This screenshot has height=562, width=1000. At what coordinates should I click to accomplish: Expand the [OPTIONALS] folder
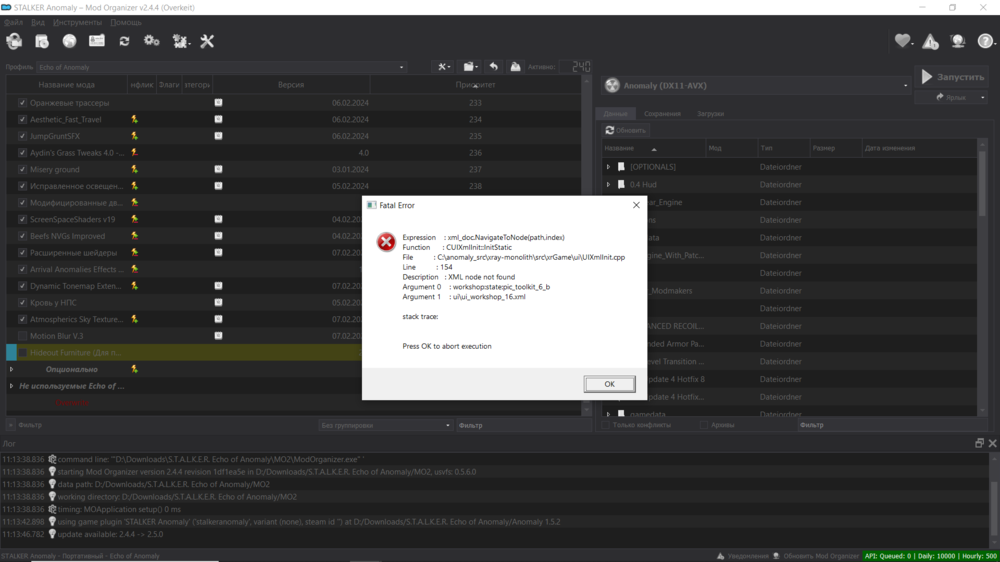(608, 166)
